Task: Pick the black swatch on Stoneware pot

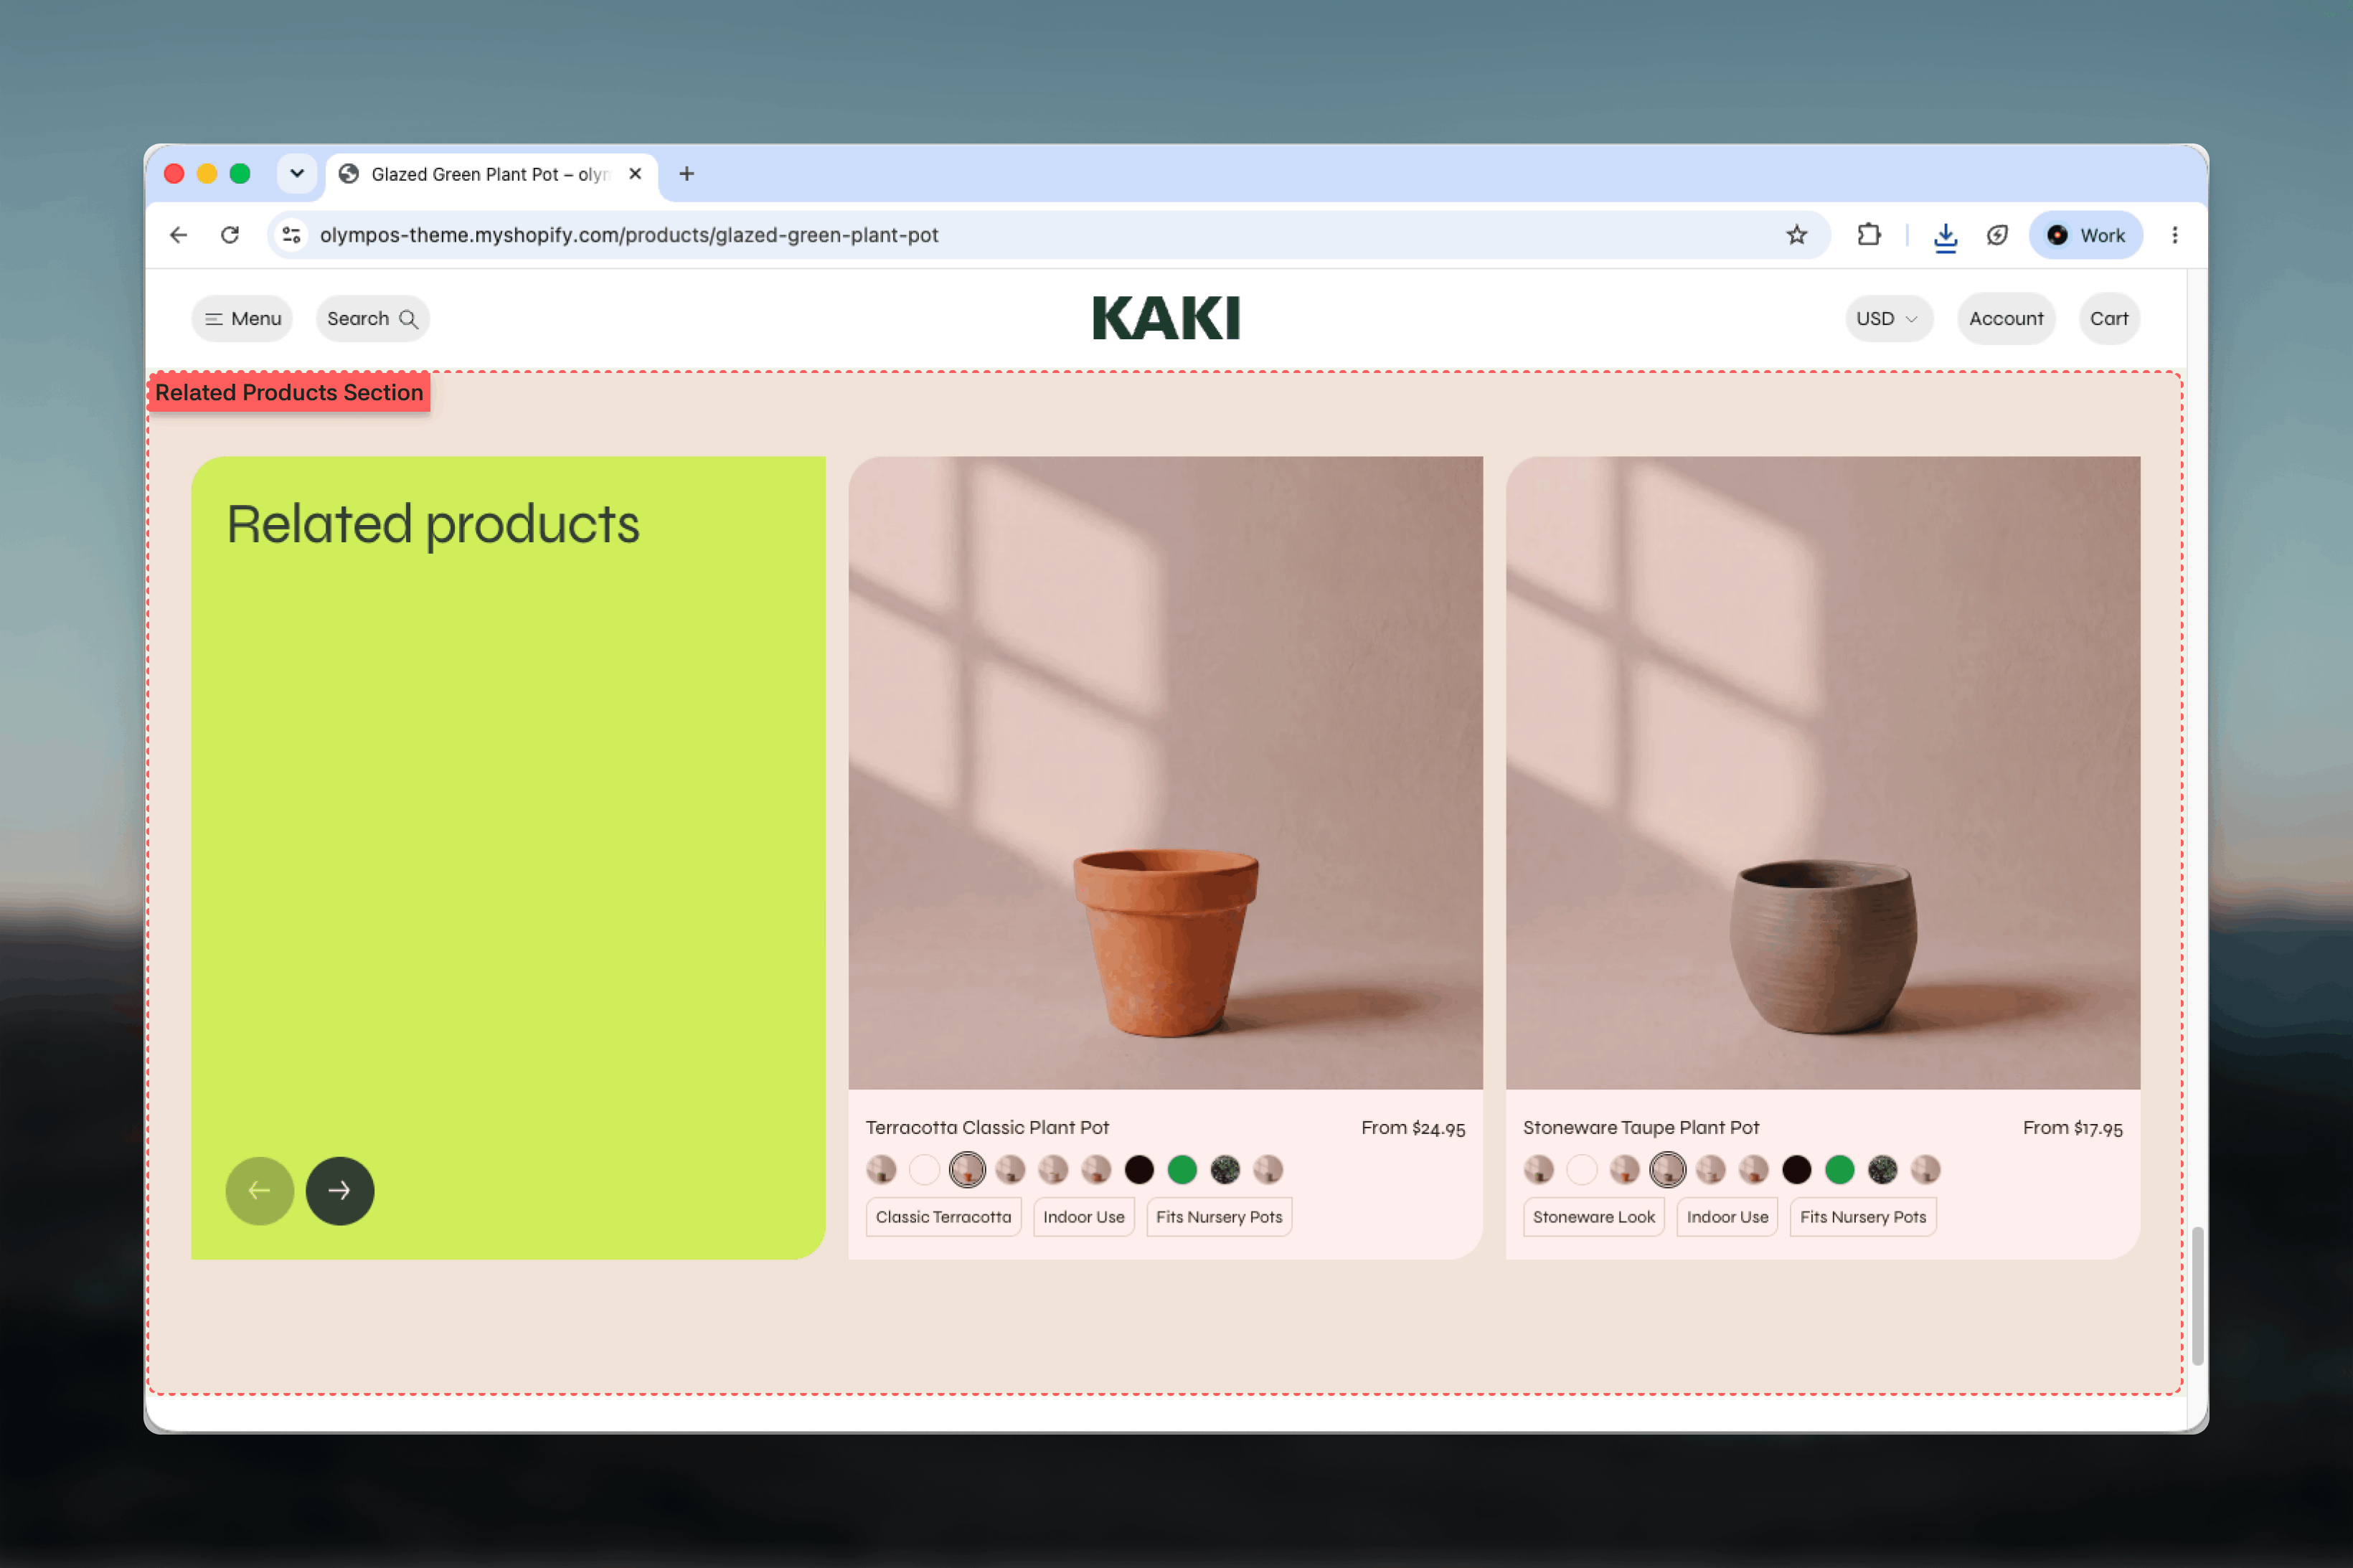Action: (1796, 1169)
